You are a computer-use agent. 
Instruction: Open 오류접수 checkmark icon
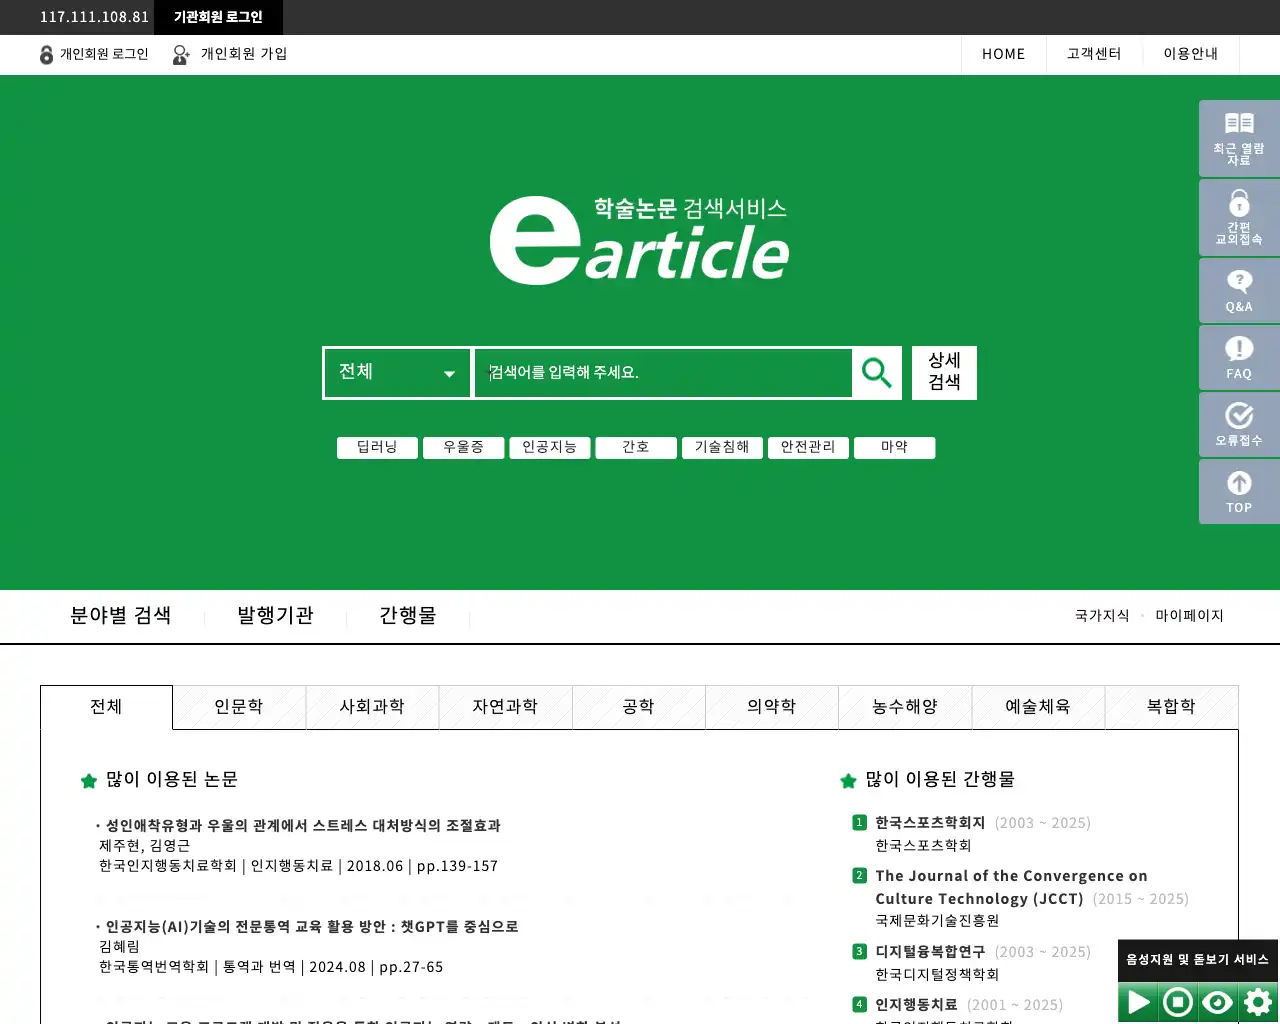[x=1239, y=424]
